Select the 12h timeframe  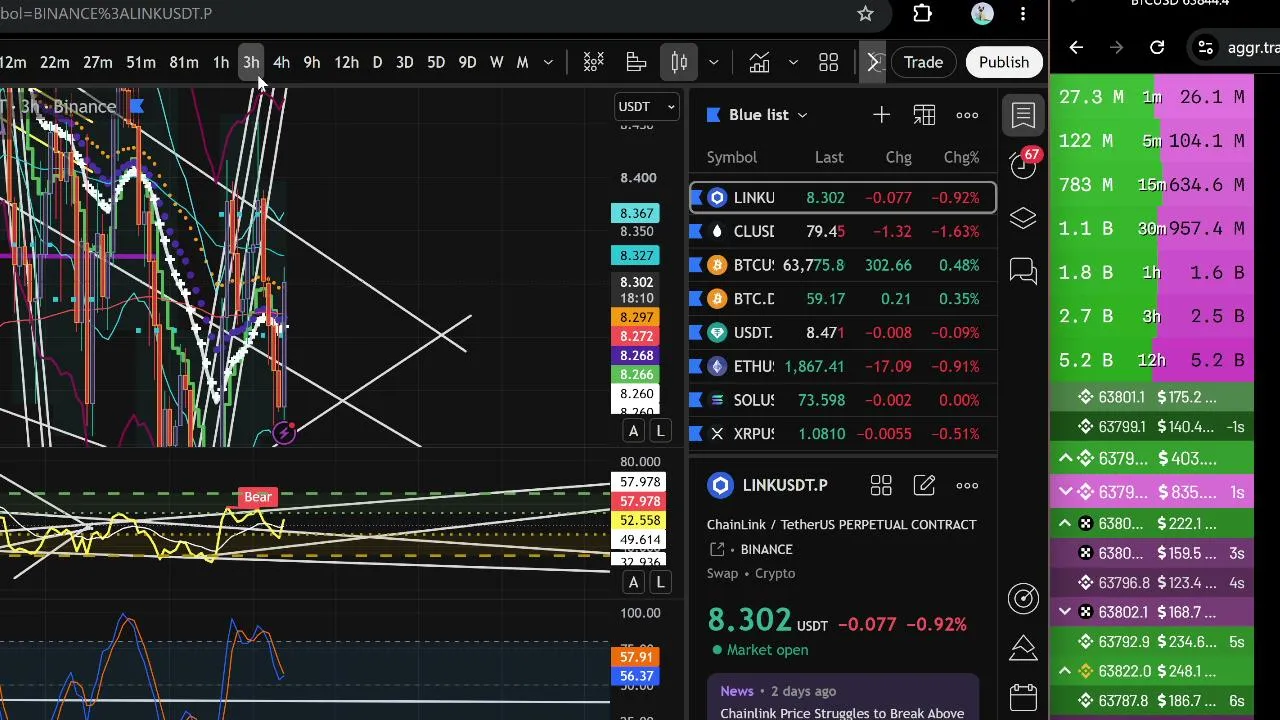pos(346,63)
